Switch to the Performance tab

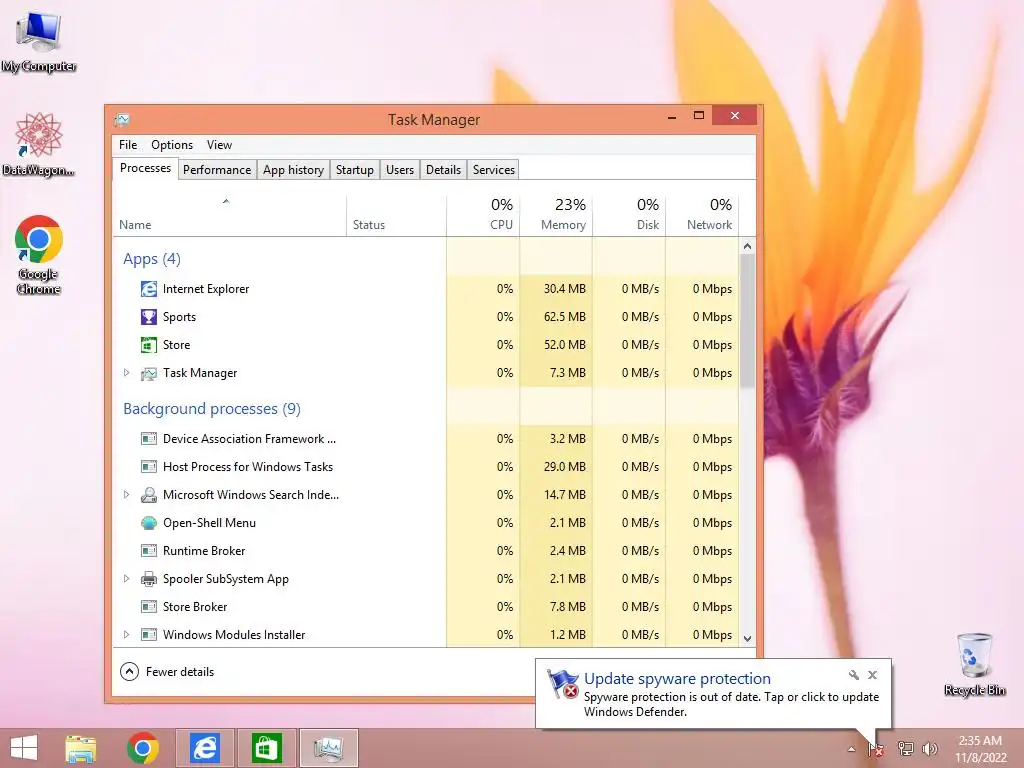pos(217,170)
